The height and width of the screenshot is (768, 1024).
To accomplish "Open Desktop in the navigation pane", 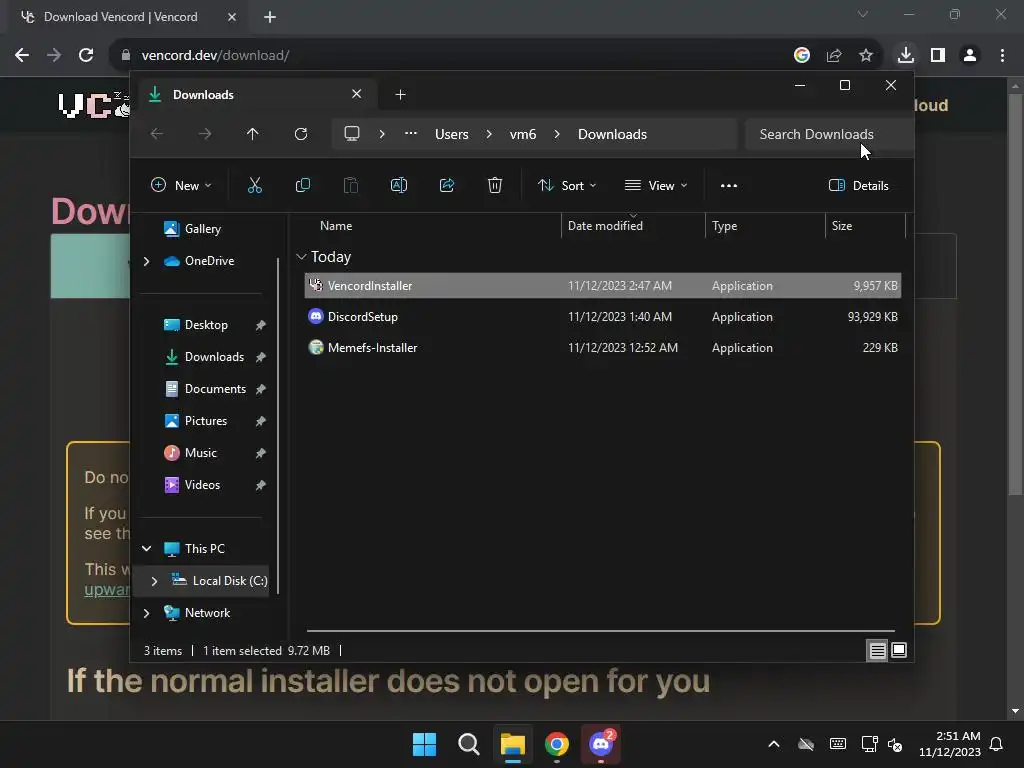I will click(x=205, y=325).
